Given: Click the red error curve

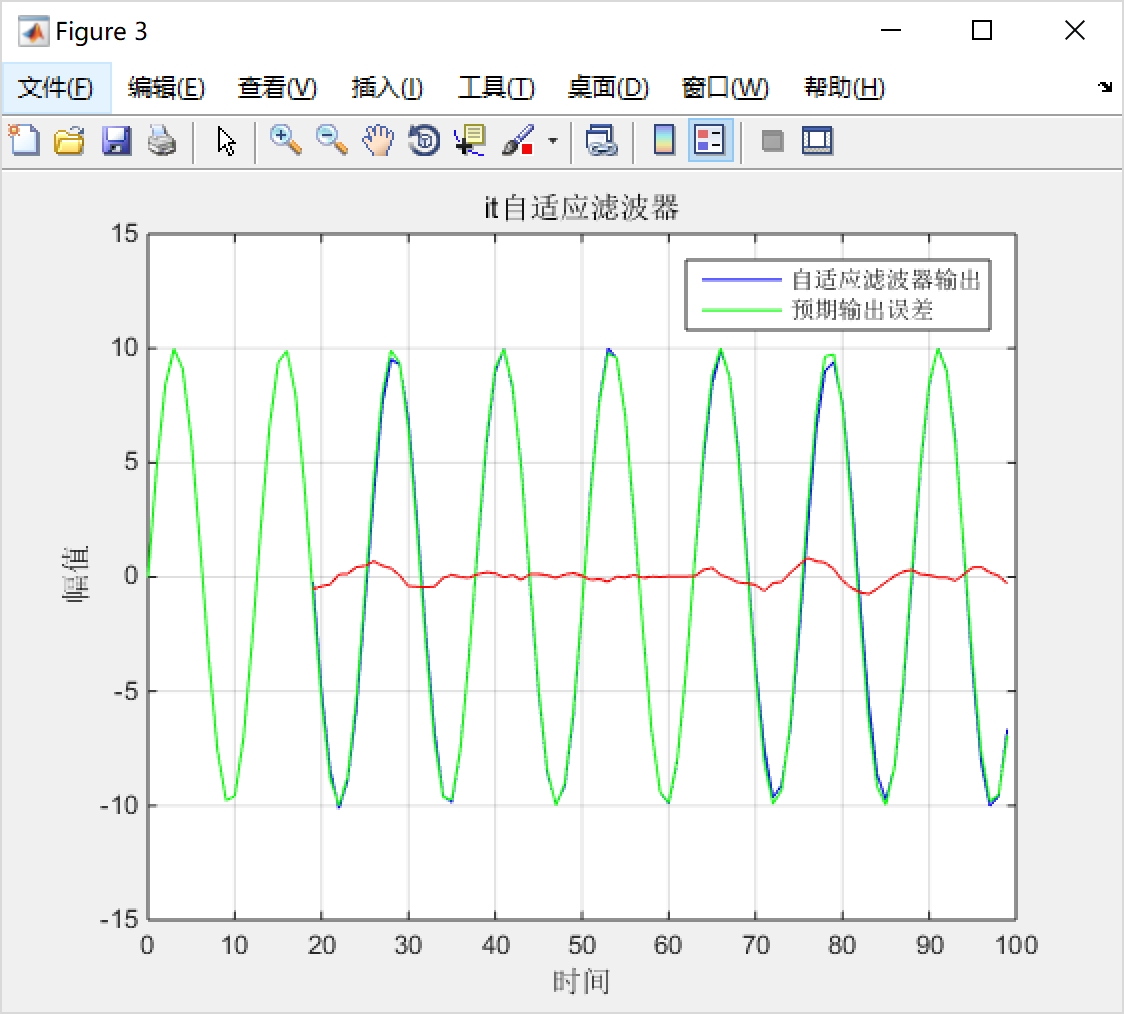Looking at the screenshot, I should coord(659,576).
